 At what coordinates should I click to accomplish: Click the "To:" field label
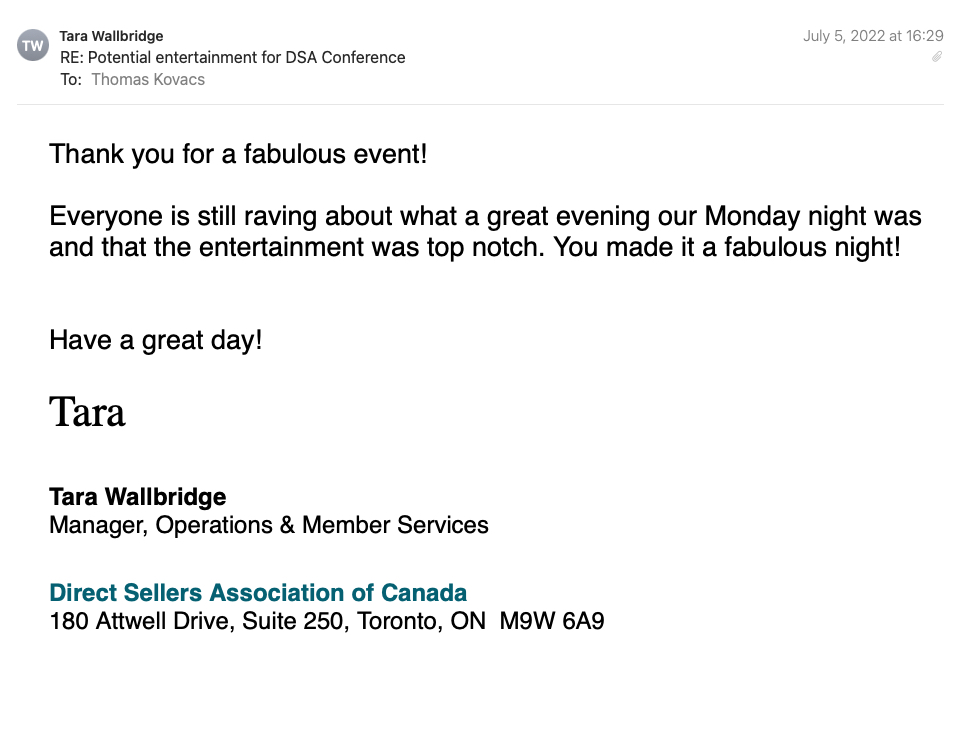70,79
